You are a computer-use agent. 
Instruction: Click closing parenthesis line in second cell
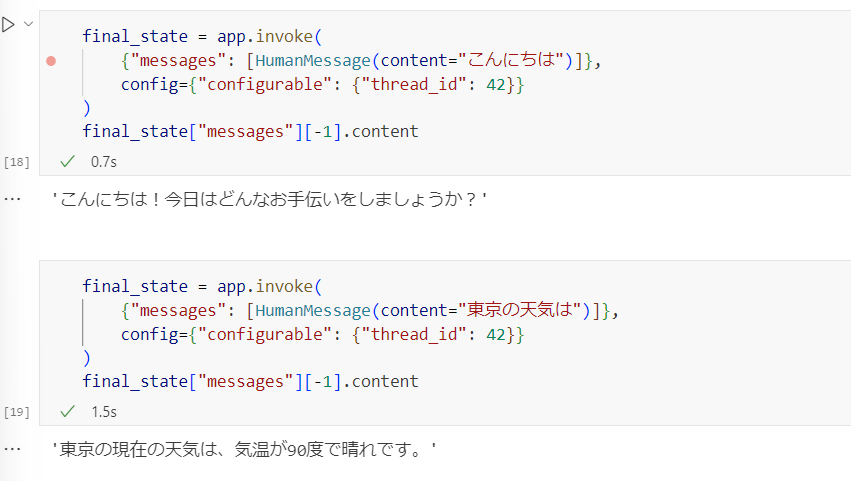pos(86,358)
